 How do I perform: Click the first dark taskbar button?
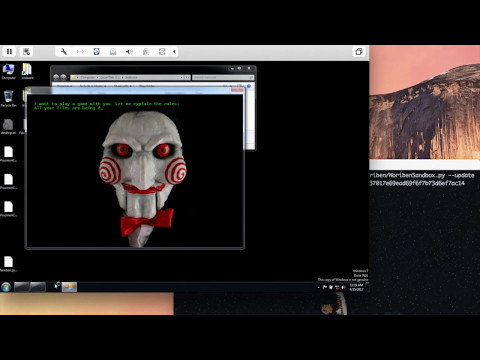point(22,287)
